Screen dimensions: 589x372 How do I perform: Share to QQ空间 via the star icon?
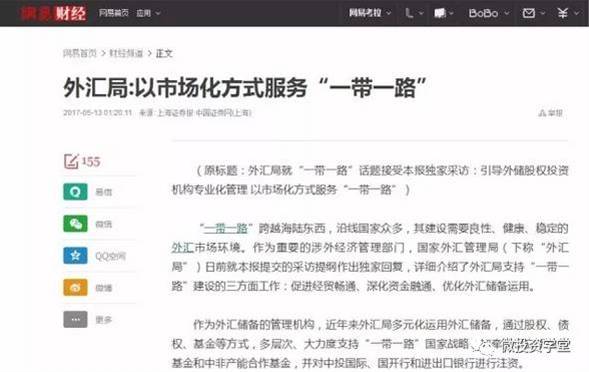click(75, 256)
